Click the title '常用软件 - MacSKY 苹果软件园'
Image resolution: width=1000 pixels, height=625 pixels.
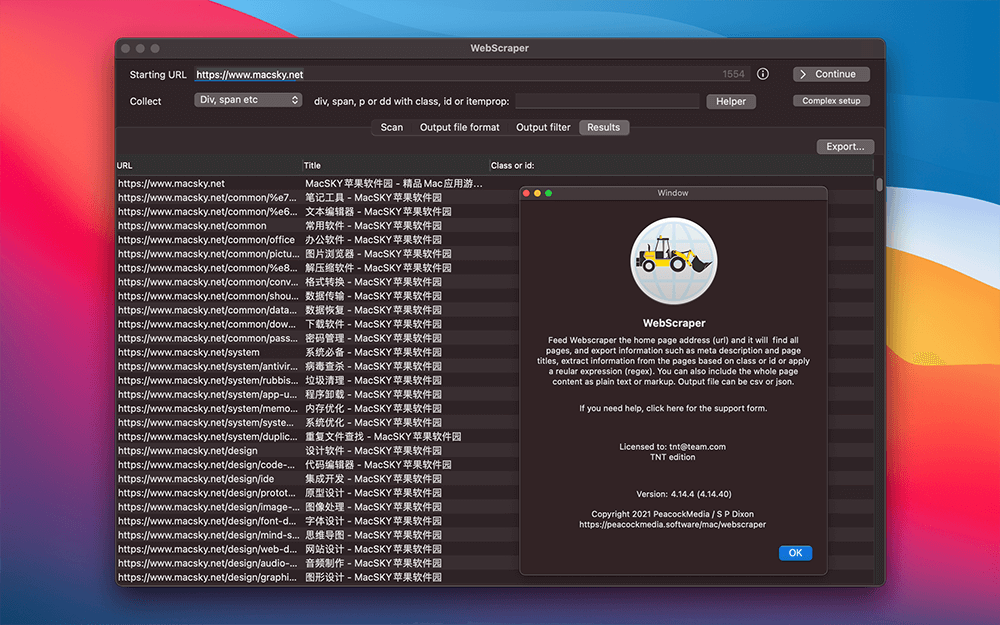[x=373, y=226]
